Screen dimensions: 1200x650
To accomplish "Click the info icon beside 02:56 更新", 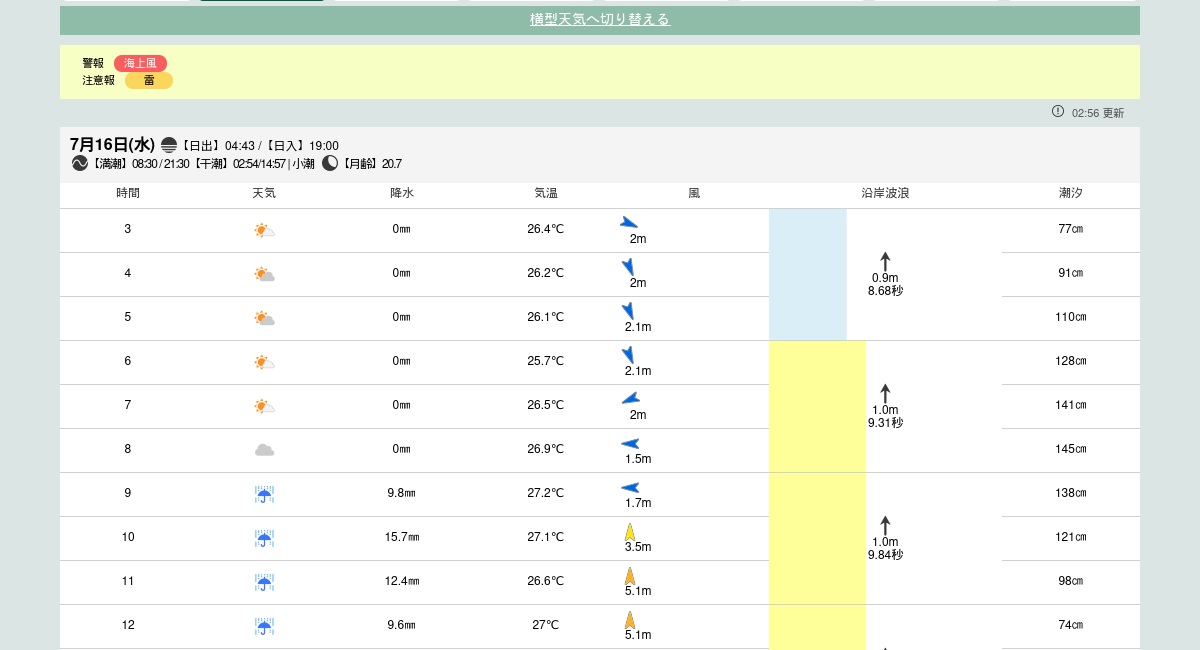I will 1058,112.
